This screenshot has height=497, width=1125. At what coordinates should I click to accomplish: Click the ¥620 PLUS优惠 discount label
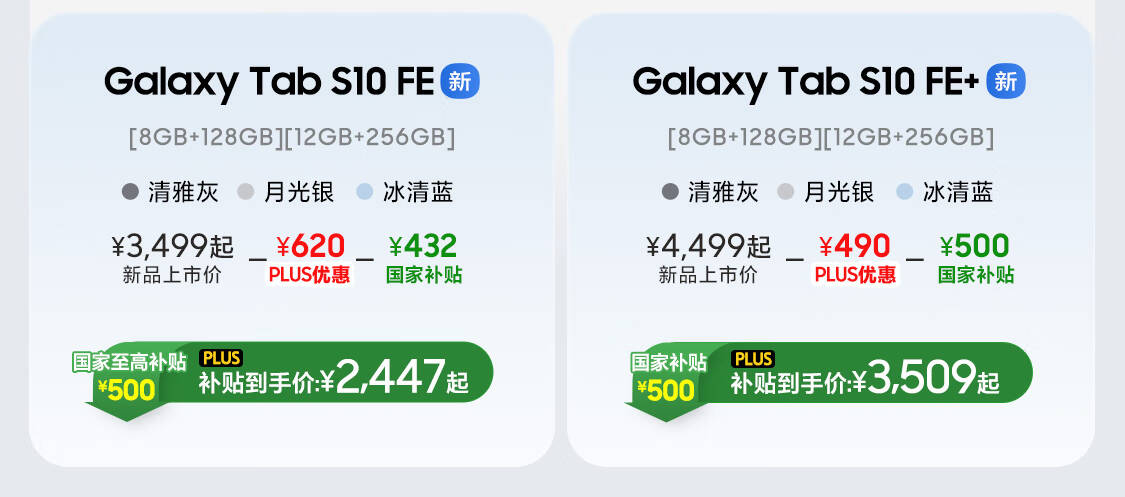tap(310, 258)
